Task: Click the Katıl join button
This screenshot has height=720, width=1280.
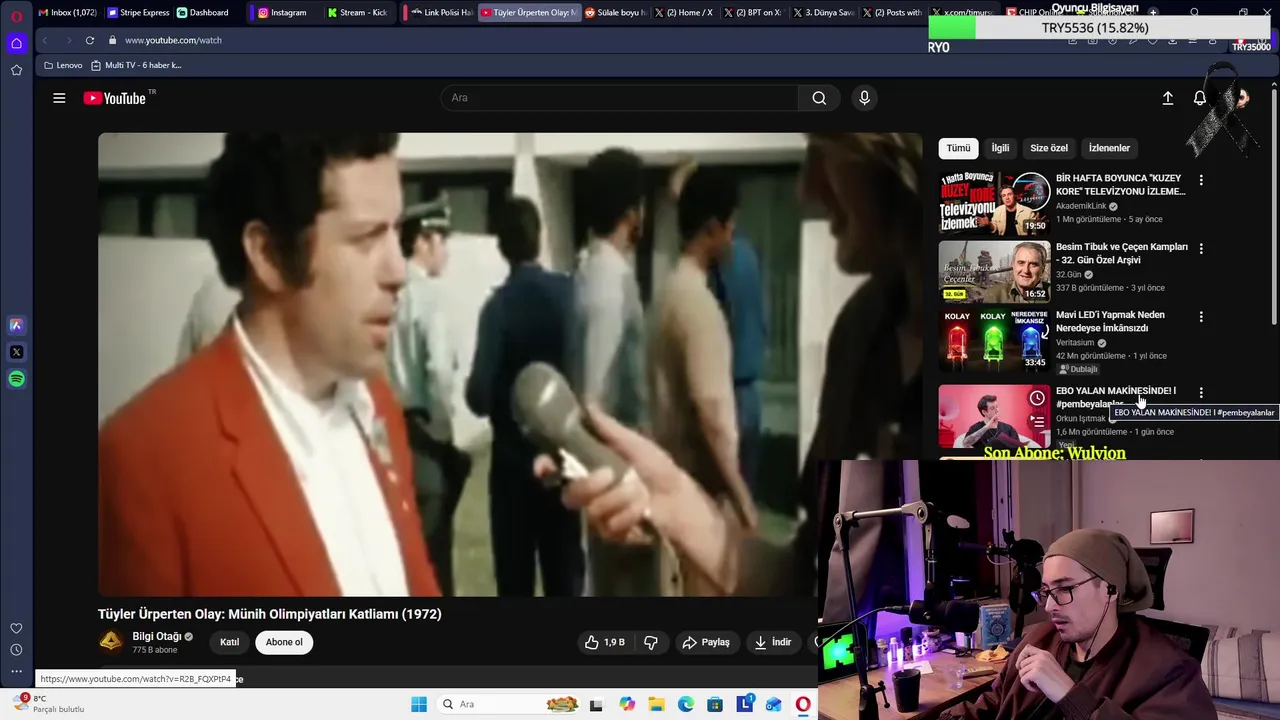Action: (x=230, y=642)
